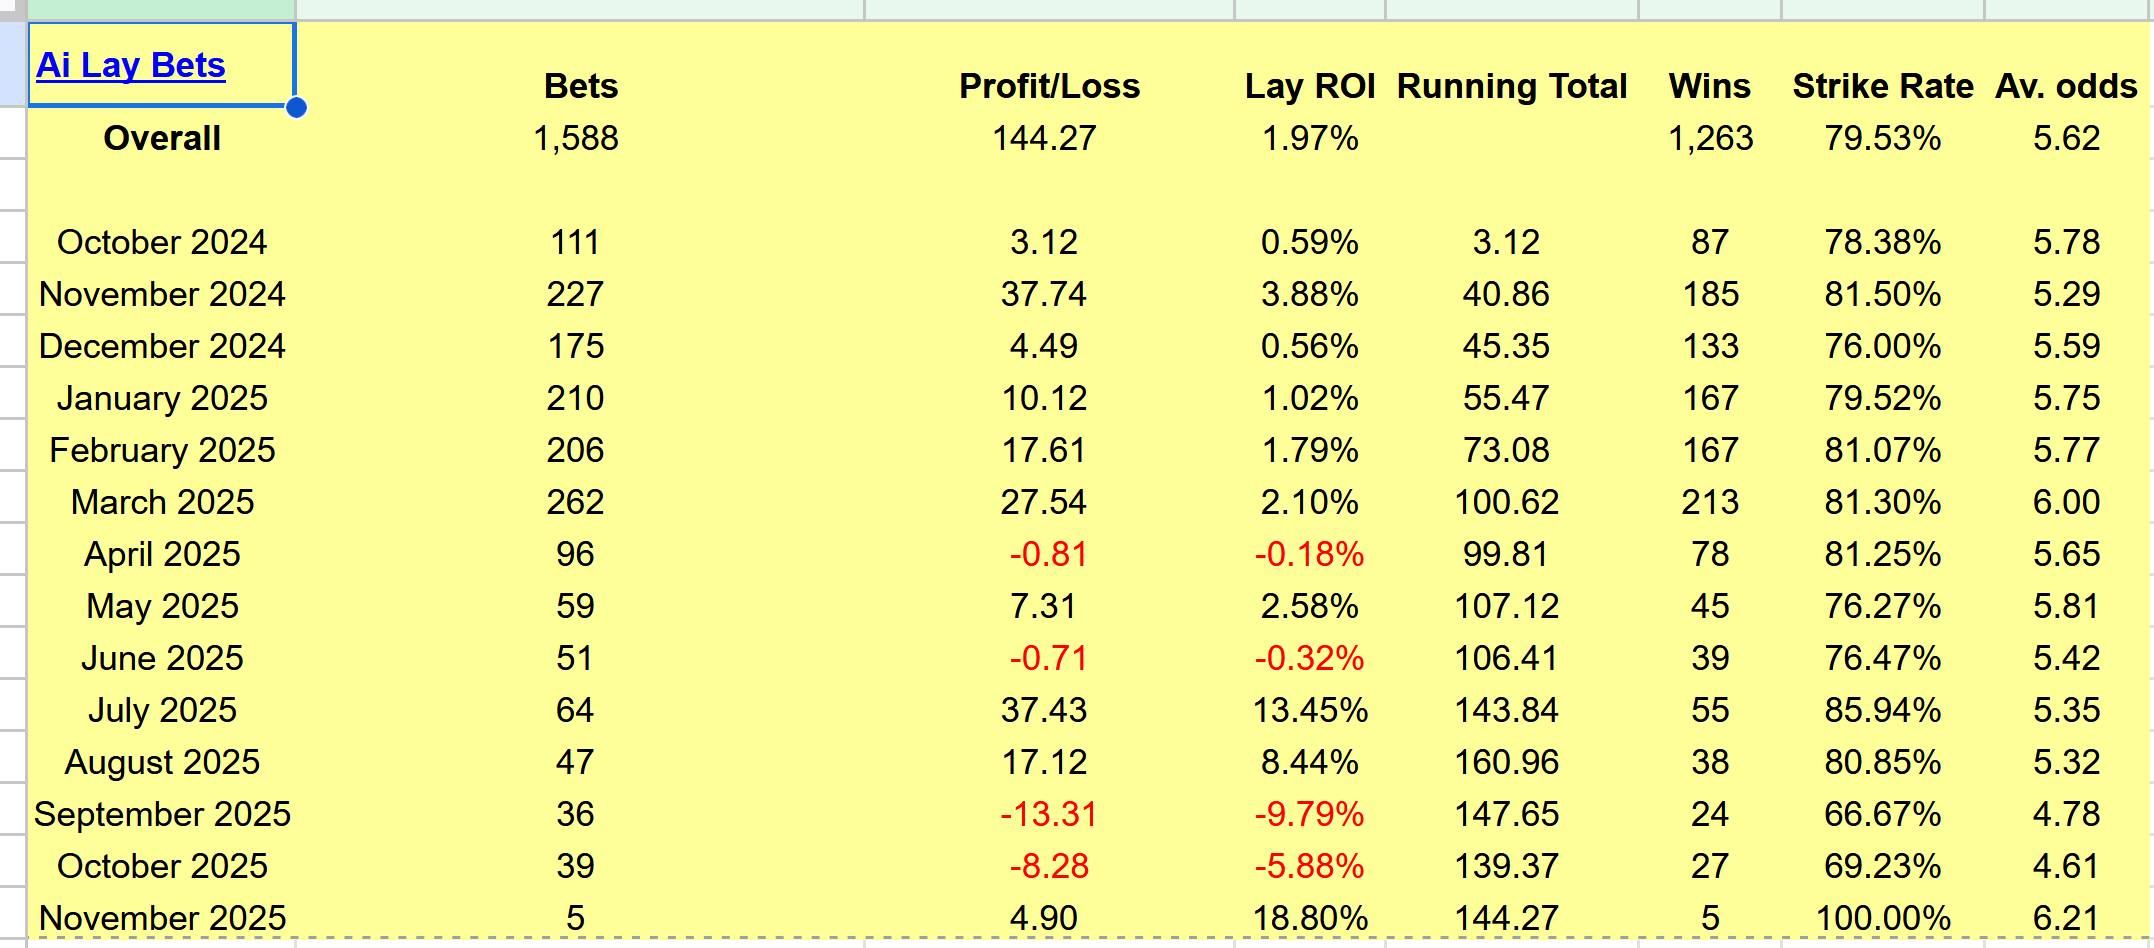Image resolution: width=2154 pixels, height=948 pixels.
Task: Click August 2025 running total 160.96
Action: [x=1506, y=762]
